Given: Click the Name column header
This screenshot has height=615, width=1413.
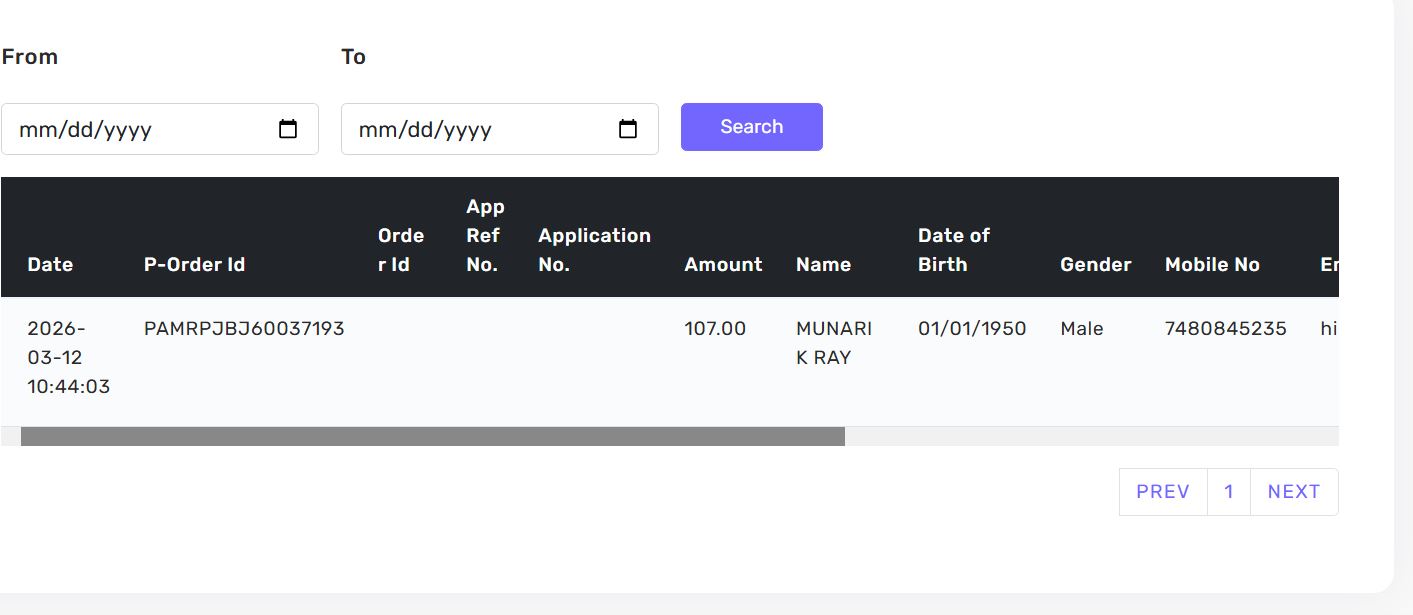Looking at the screenshot, I should (x=823, y=264).
